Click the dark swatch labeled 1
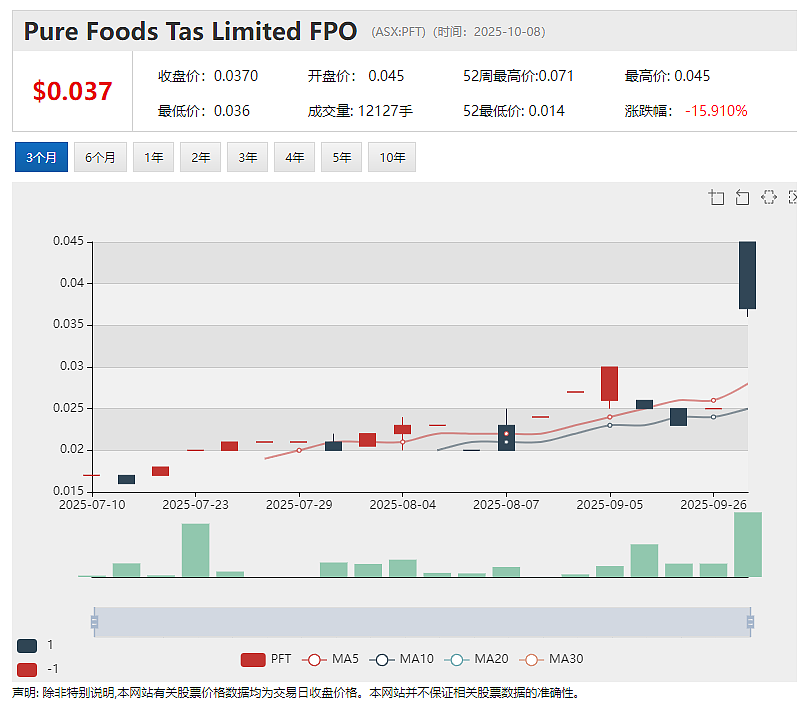Image resolution: width=810 pixels, height=713 pixels. point(27,645)
